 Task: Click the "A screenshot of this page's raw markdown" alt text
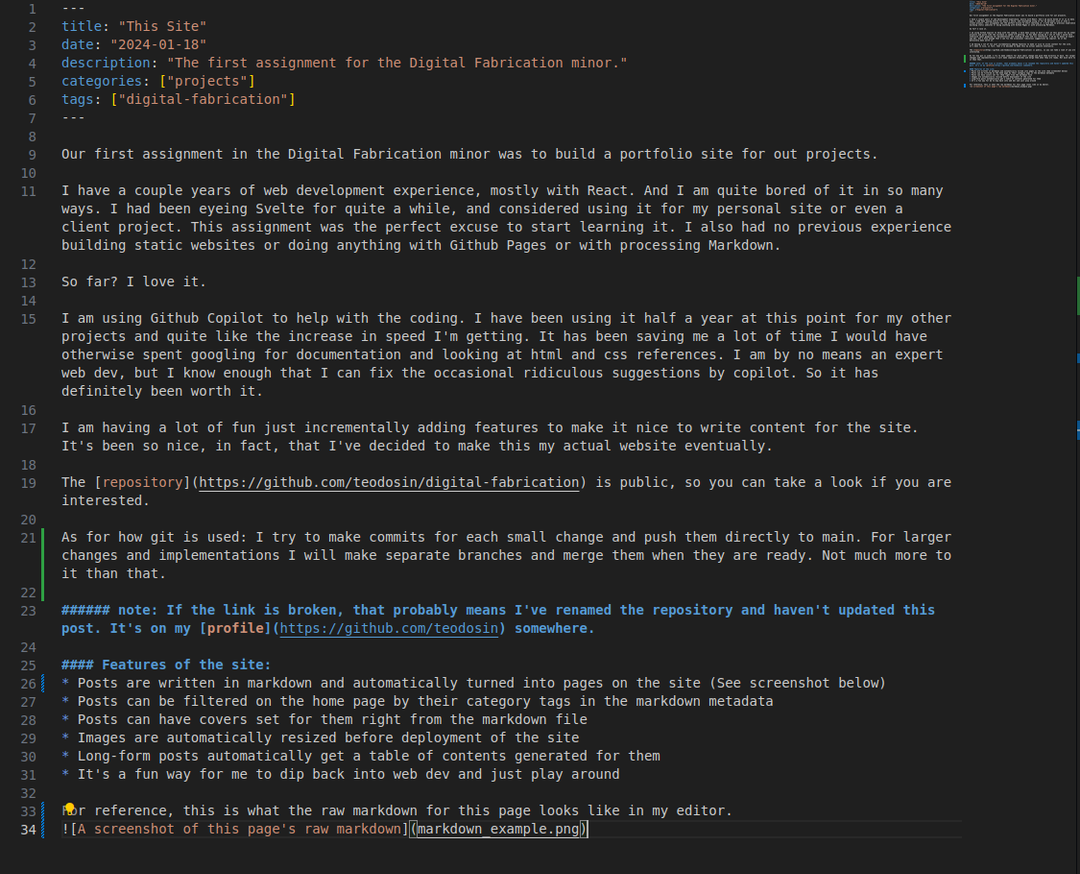pyautogui.click(x=239, y=829)
